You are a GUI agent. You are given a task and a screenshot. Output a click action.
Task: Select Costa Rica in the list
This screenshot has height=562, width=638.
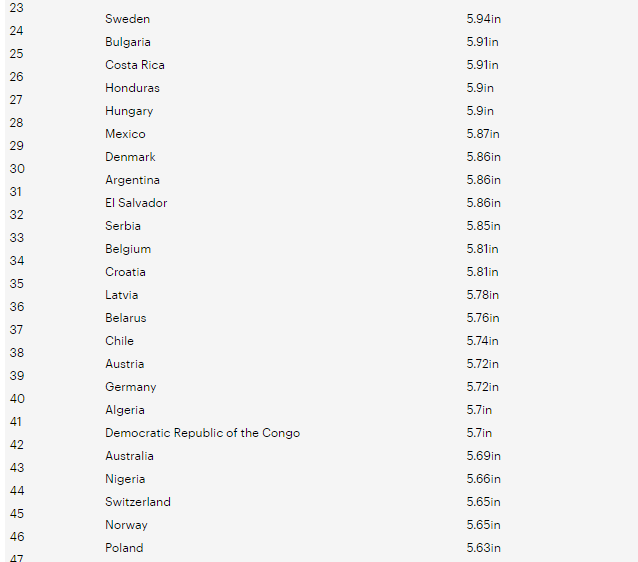pyautogui.click(x=135, y=65)
